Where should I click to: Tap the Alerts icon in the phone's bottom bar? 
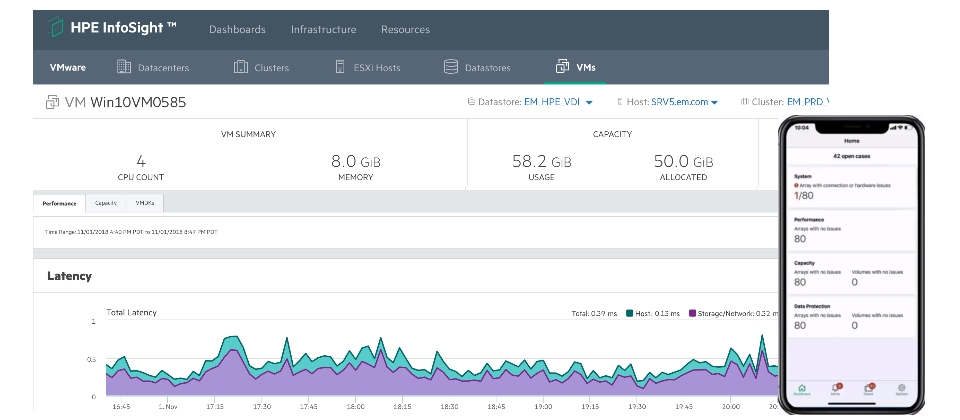835,387
